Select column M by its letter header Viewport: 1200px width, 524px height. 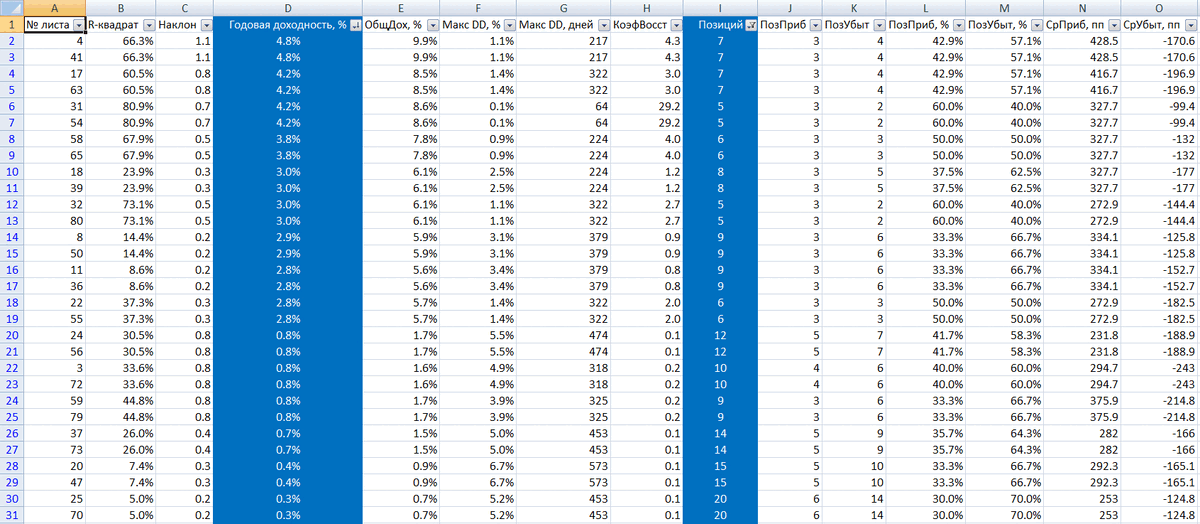tap(1006, 7)
